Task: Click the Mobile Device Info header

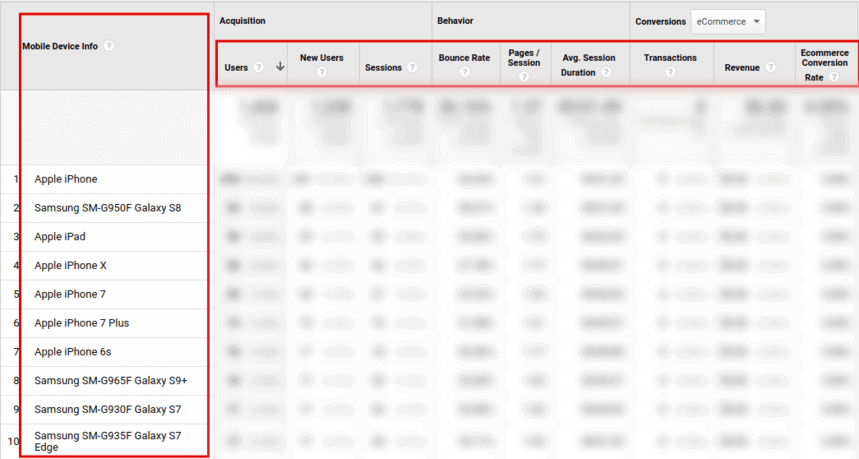Action: tap(60, 46)
